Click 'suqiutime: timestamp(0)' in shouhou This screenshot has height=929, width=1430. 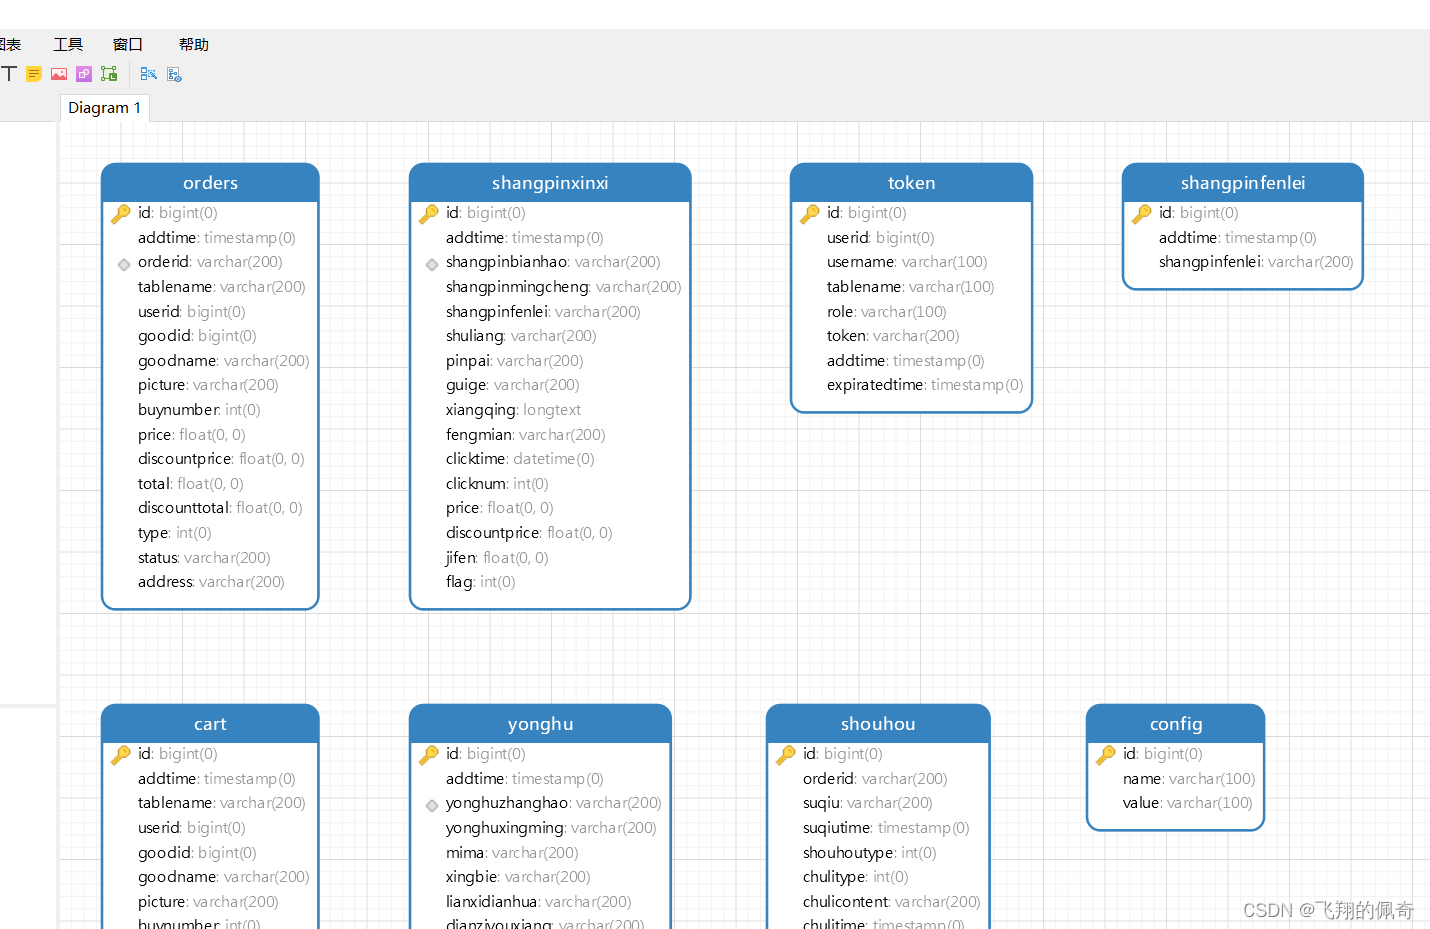886,828
